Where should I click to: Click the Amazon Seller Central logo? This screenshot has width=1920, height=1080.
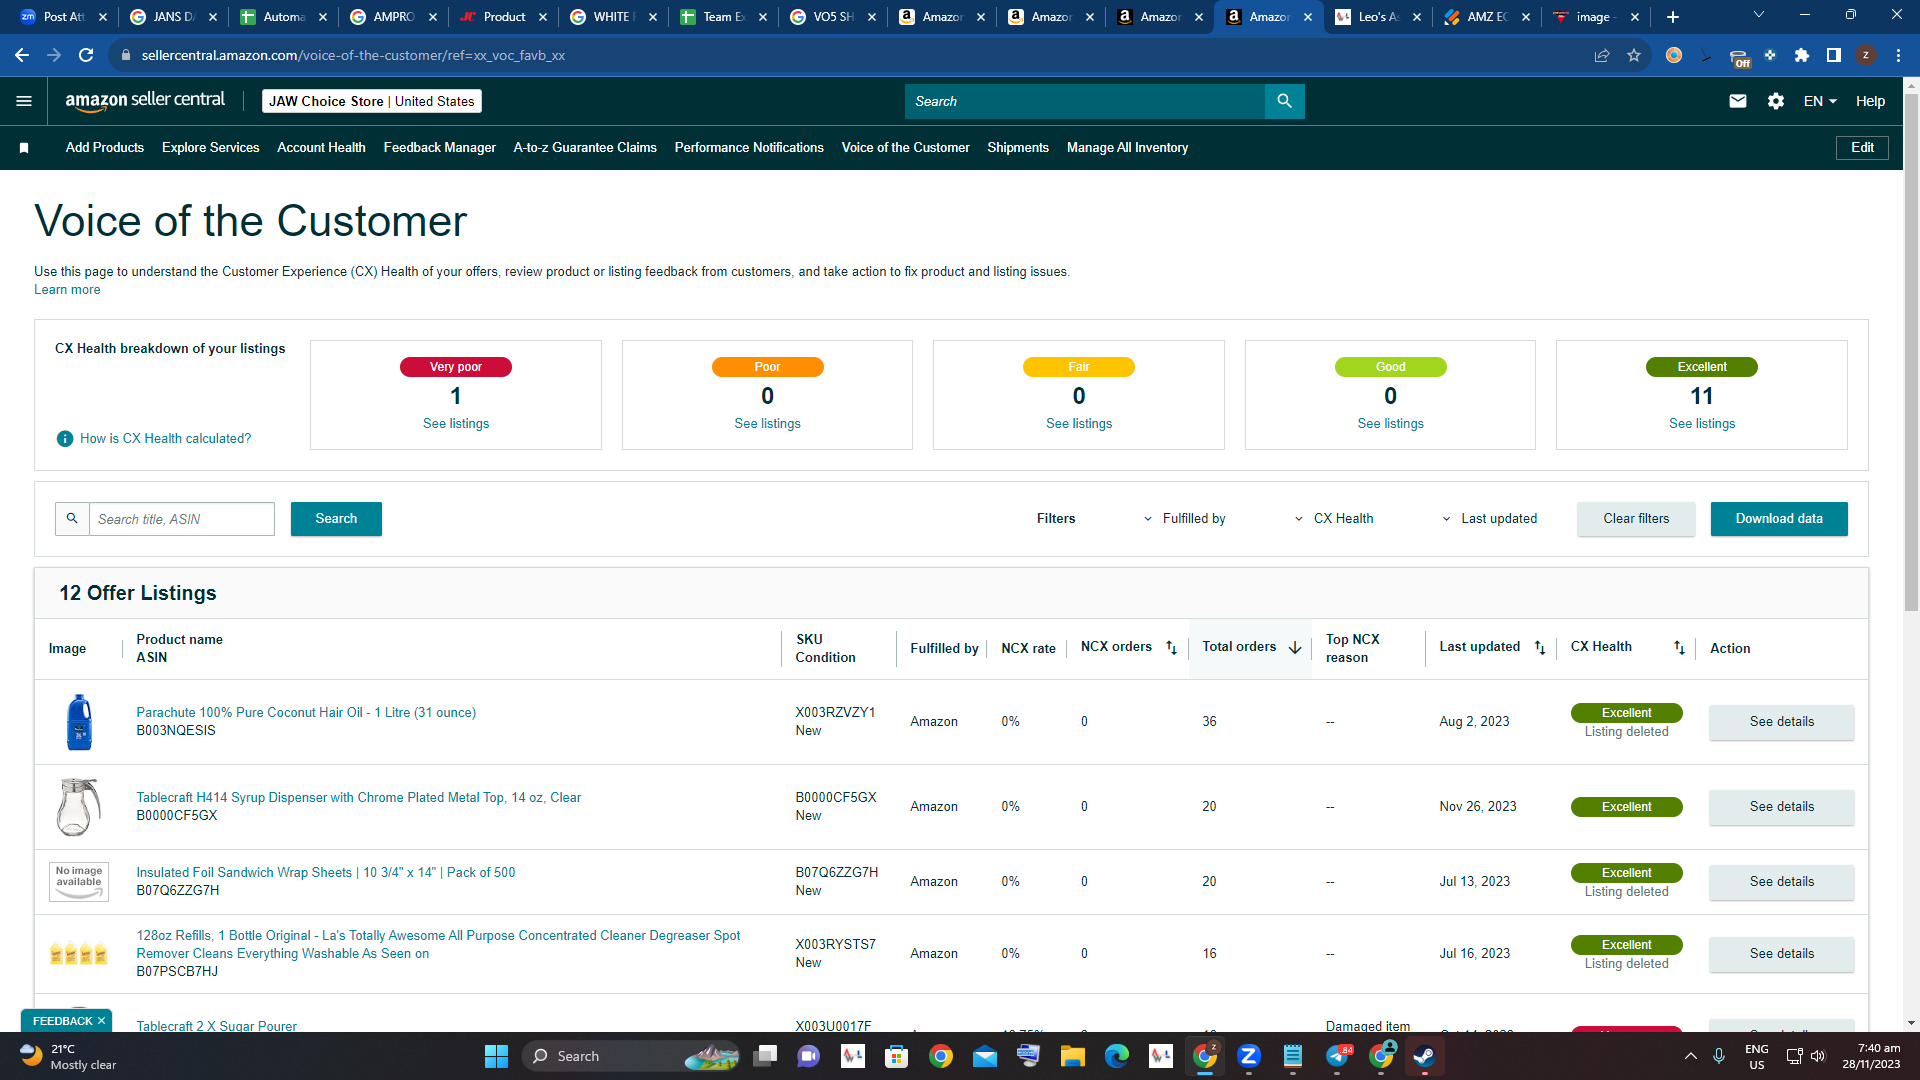coord(145,101)
